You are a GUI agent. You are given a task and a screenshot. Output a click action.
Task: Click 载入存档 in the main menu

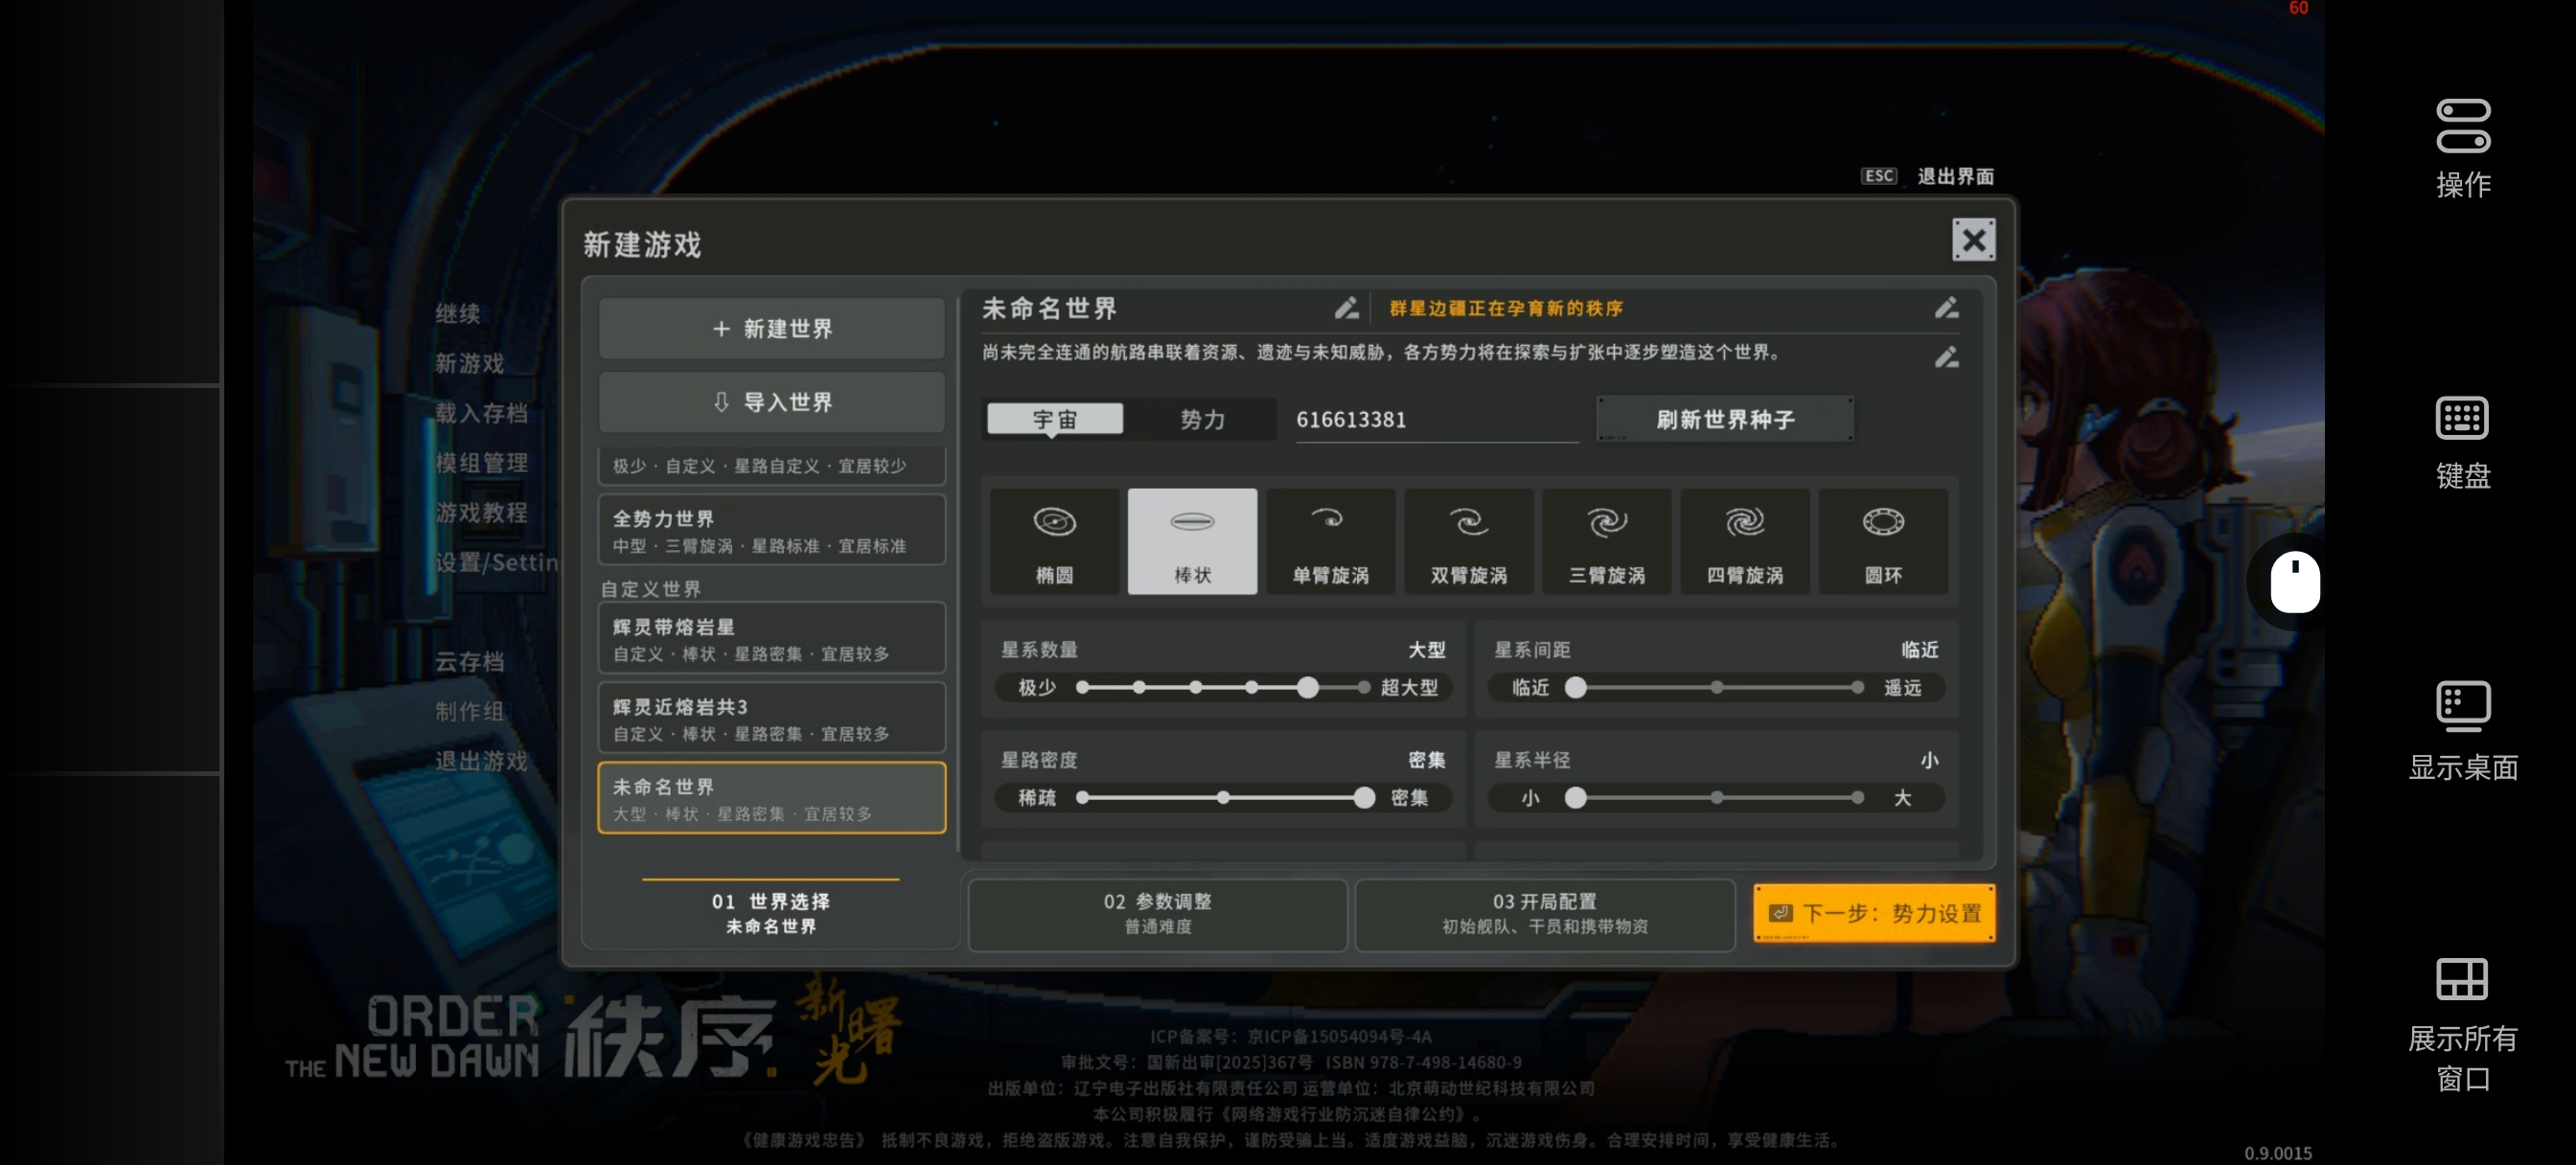pyautogui.click(x=480, y=413)
